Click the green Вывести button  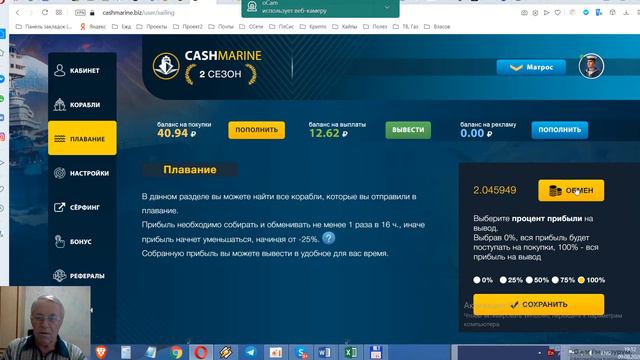point(408,130)
